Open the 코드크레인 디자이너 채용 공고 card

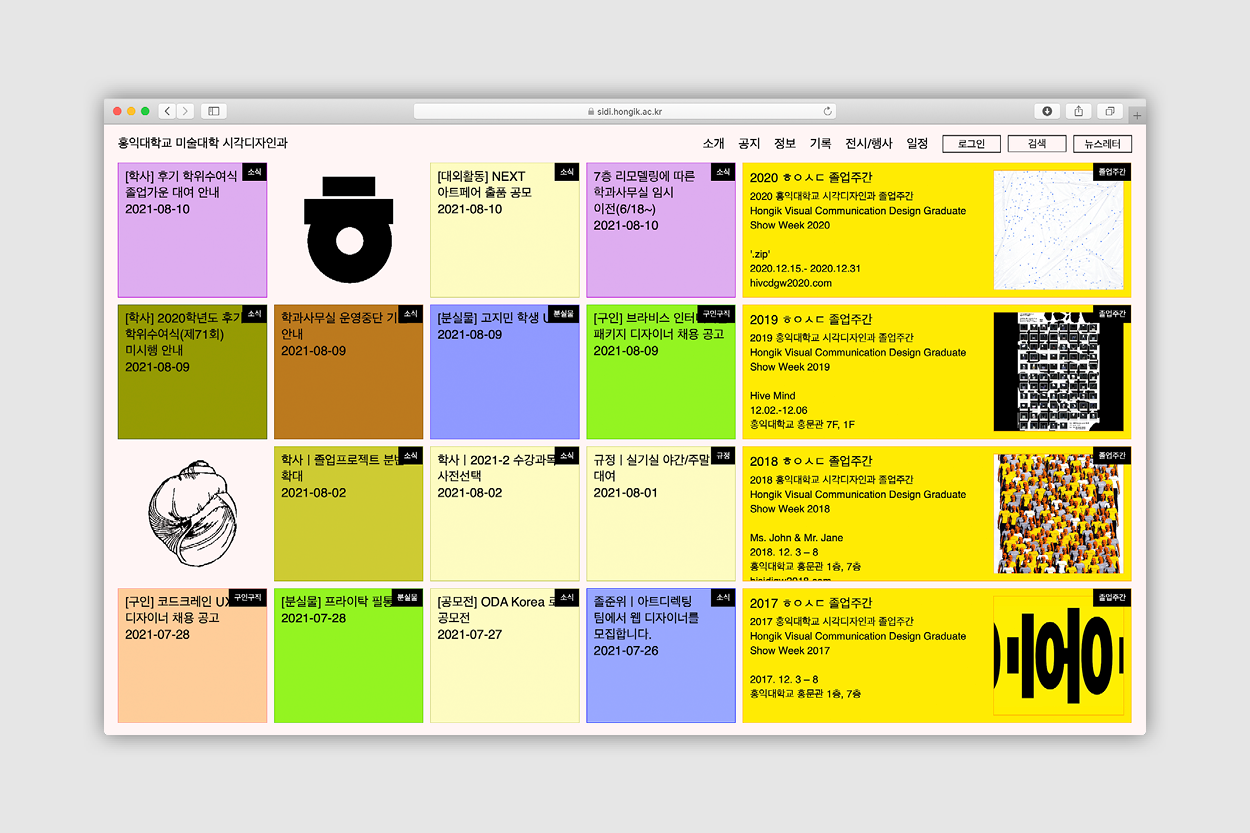[192, 656]
